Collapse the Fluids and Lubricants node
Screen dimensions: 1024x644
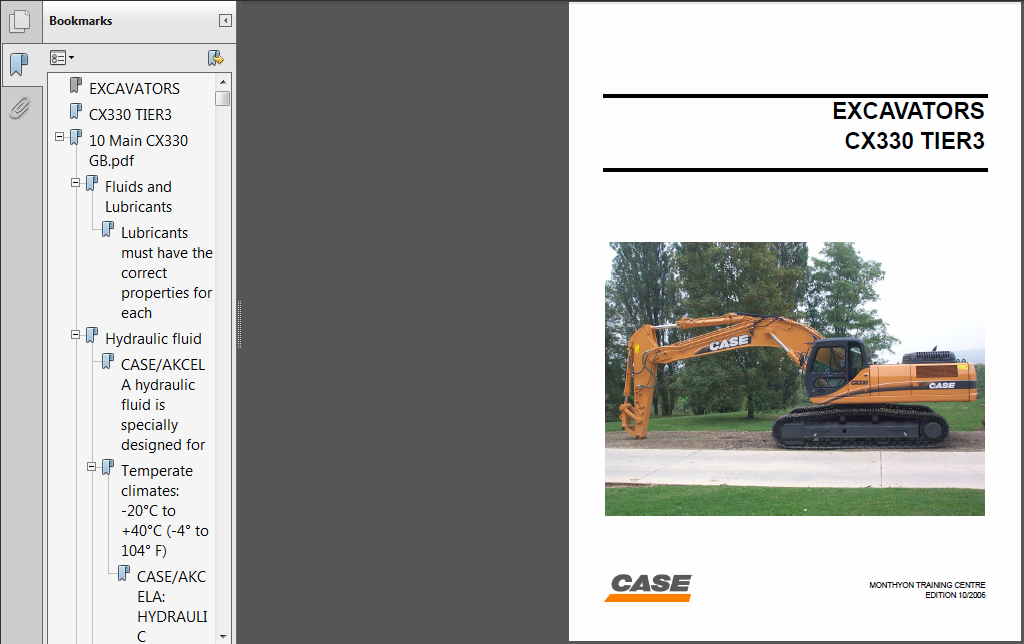pyautogui.click(x=76, y=183)
